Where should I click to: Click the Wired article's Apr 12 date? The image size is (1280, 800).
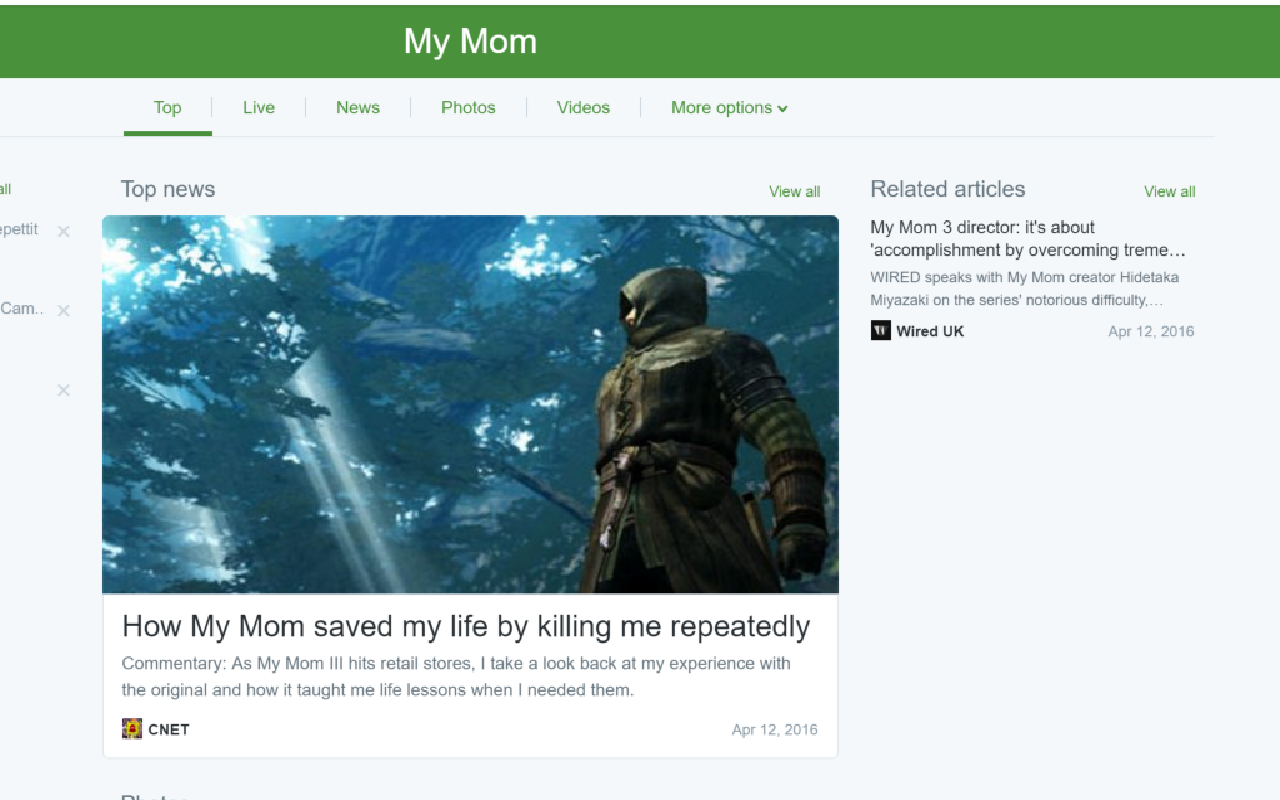coord(1151,330)
